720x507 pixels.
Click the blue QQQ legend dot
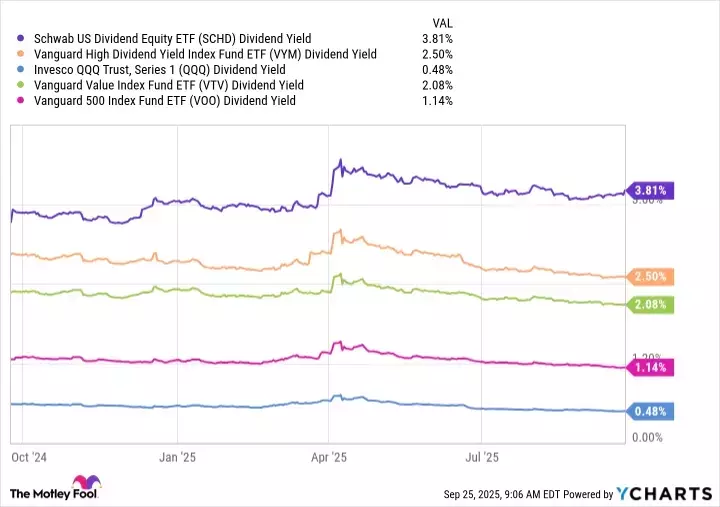tap(22, 69)
